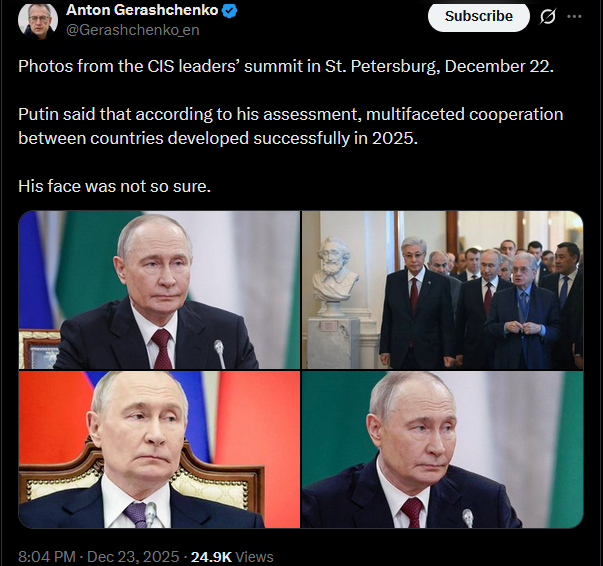Click the paragraph about multifaceted cooperation
Viewport: 603px width, 566px height.
click(291, 126)
